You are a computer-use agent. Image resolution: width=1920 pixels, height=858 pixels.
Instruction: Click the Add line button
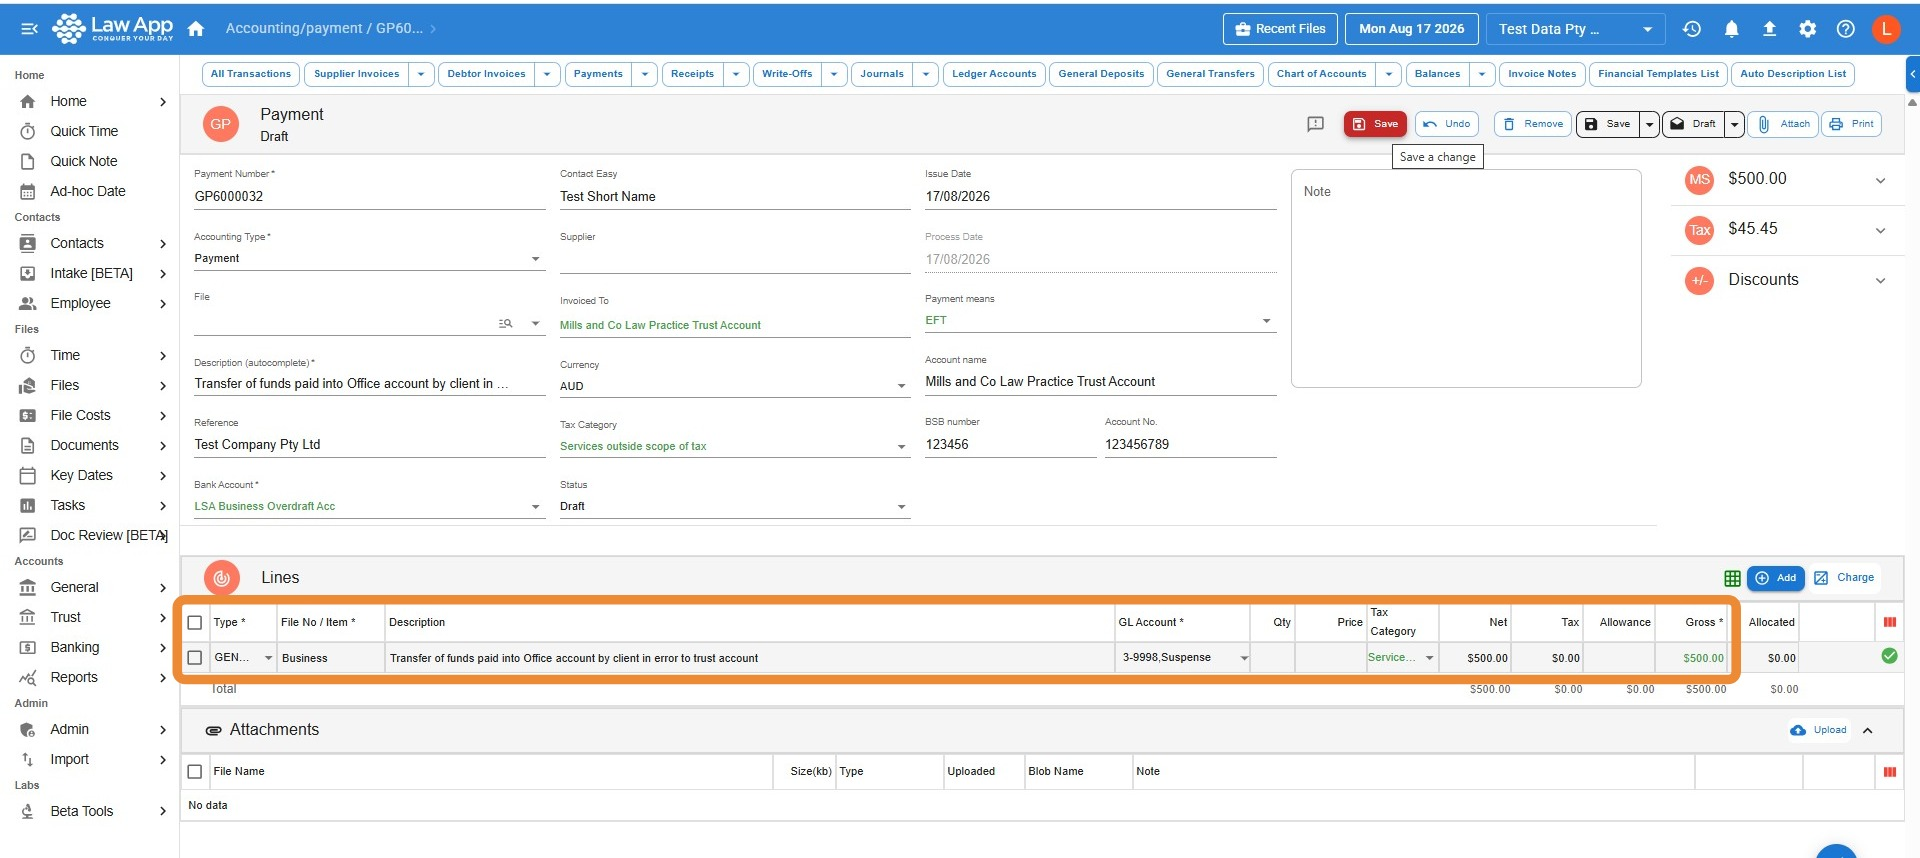pos(1775,578)
